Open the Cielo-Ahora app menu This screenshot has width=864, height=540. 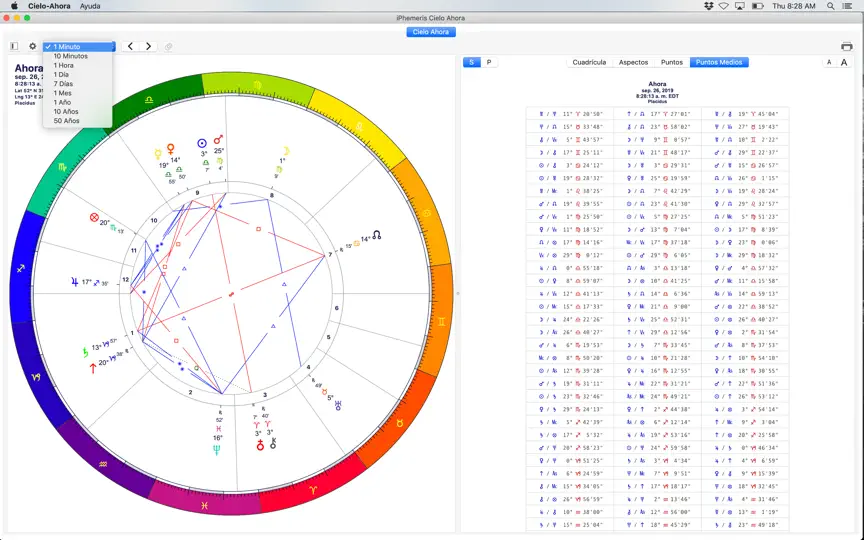coord(49,6)
